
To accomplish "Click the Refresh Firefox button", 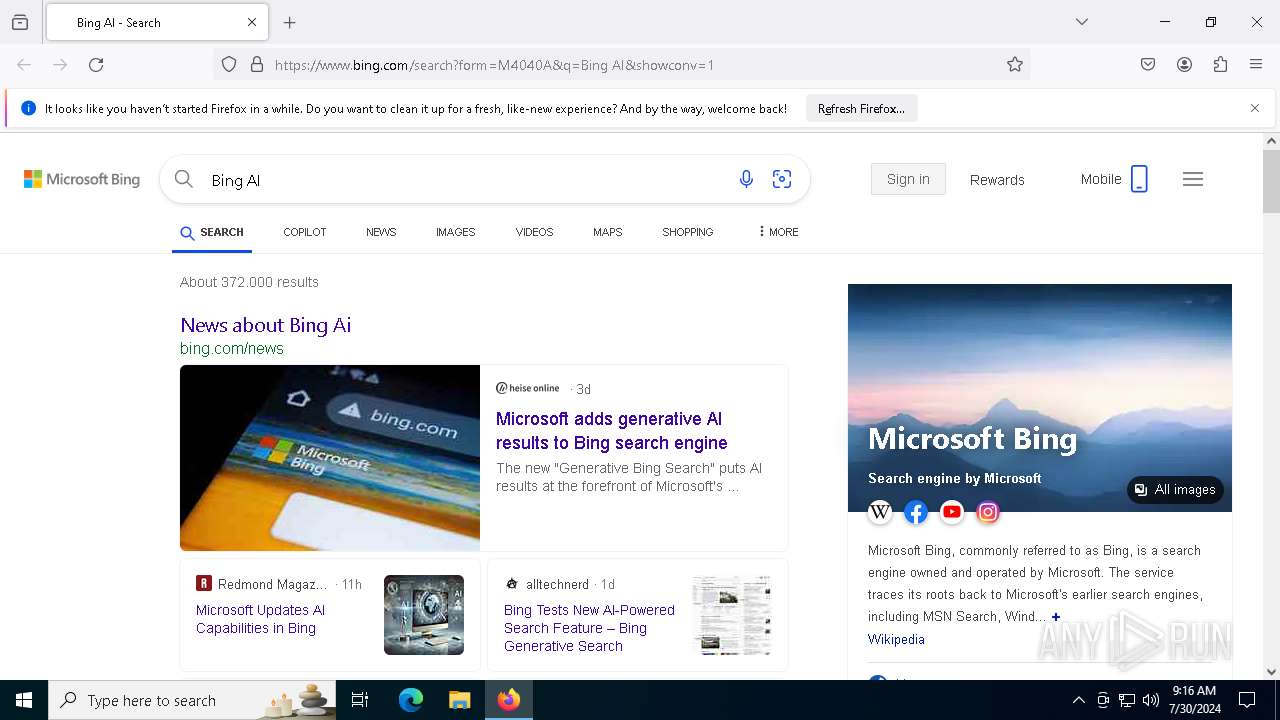I will point(861,108).
